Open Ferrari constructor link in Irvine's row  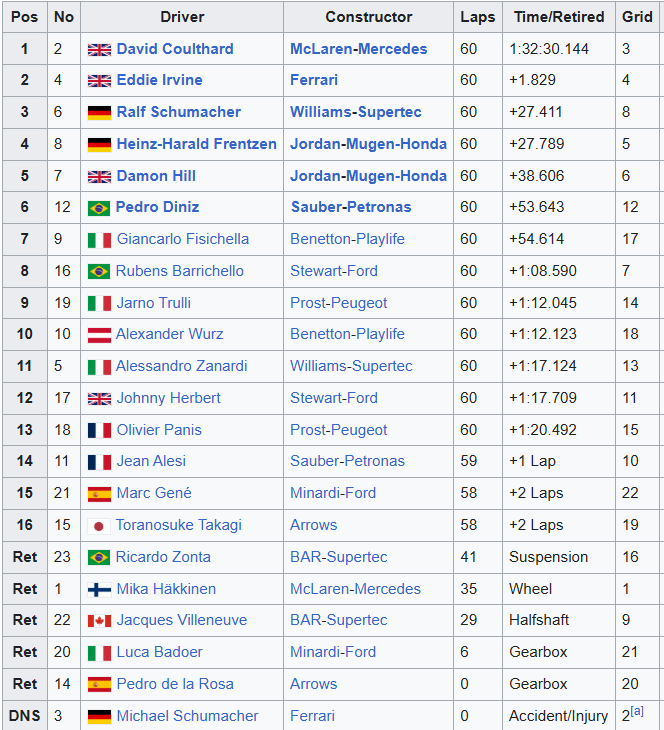[x=314, y=80]
